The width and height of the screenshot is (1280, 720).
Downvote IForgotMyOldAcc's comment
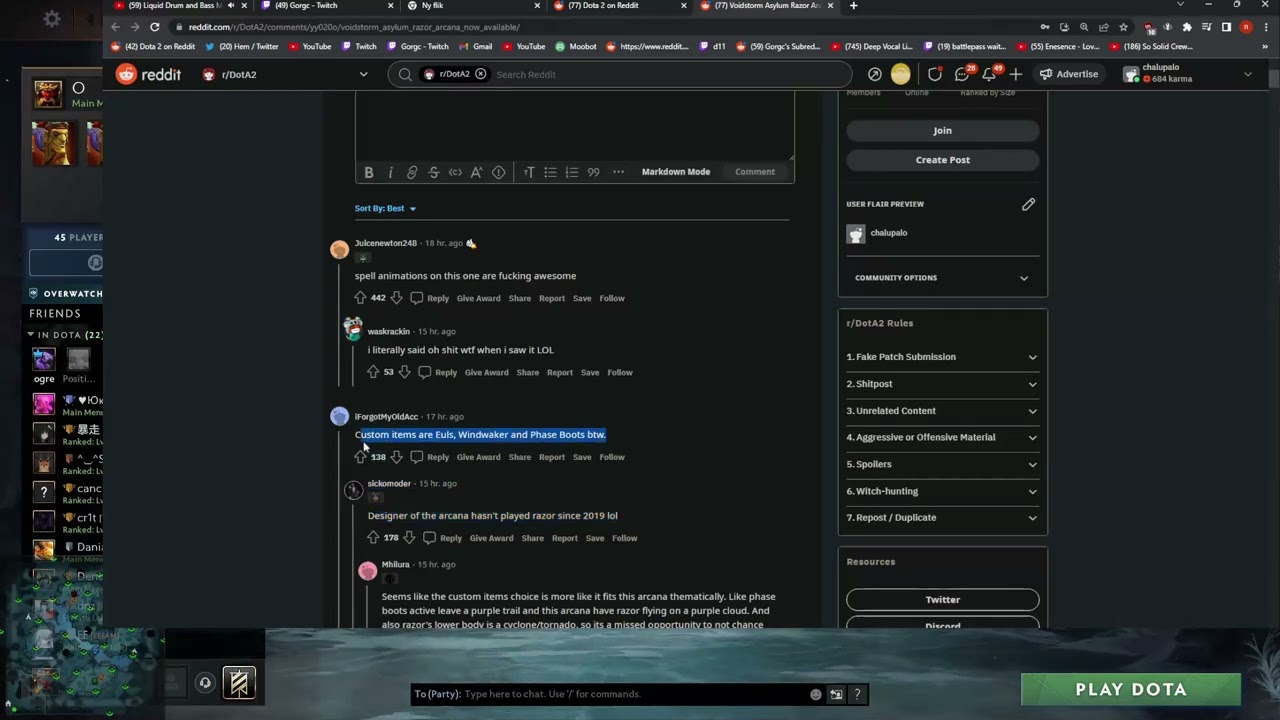tap(396, 457)
